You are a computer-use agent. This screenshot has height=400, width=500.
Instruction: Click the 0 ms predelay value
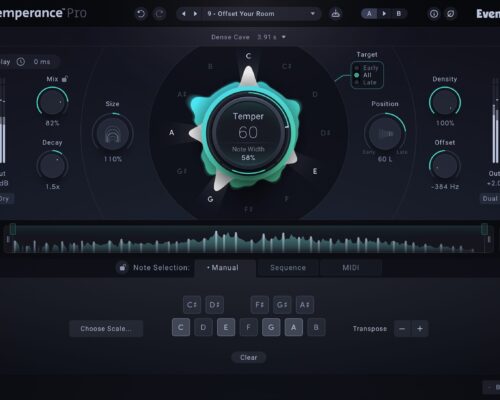click(x=42, y=62)
